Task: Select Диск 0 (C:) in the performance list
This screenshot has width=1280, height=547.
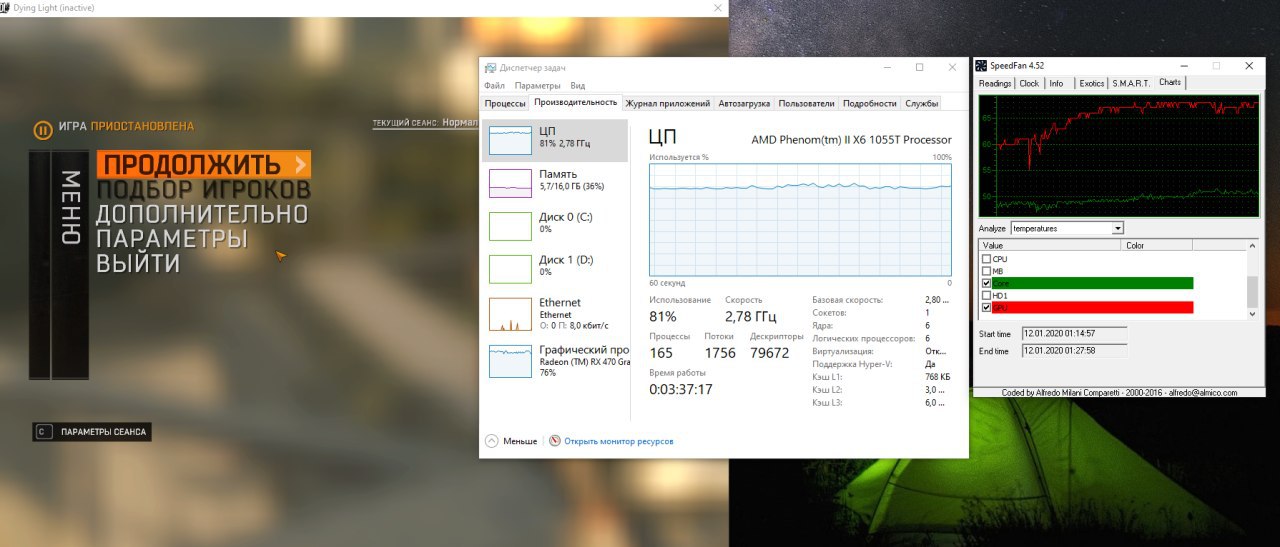Action: point(555,226)
